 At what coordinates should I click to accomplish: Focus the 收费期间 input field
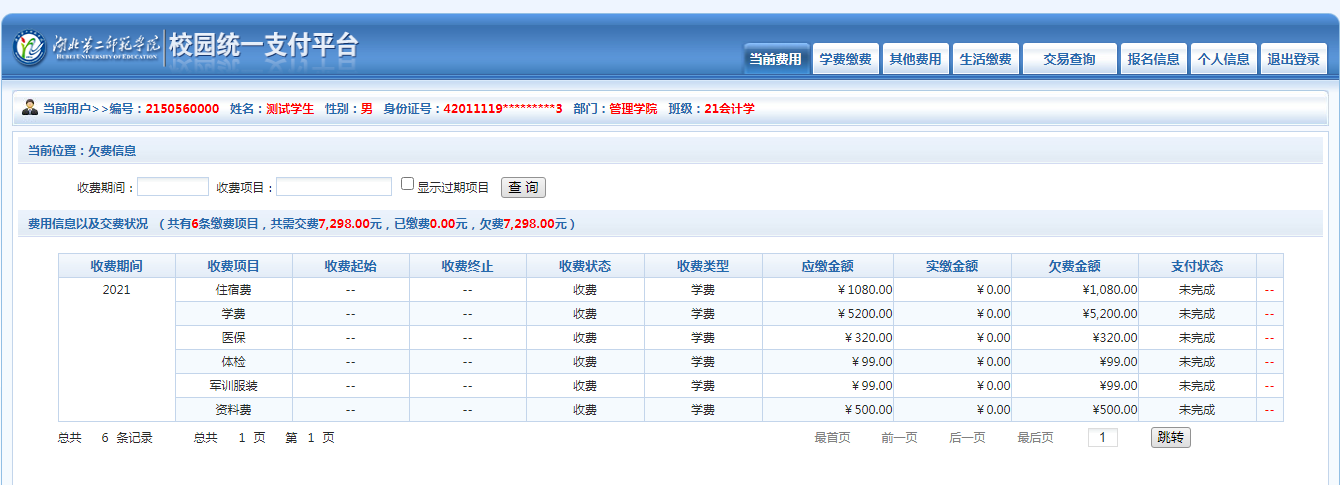pos(173,187)
